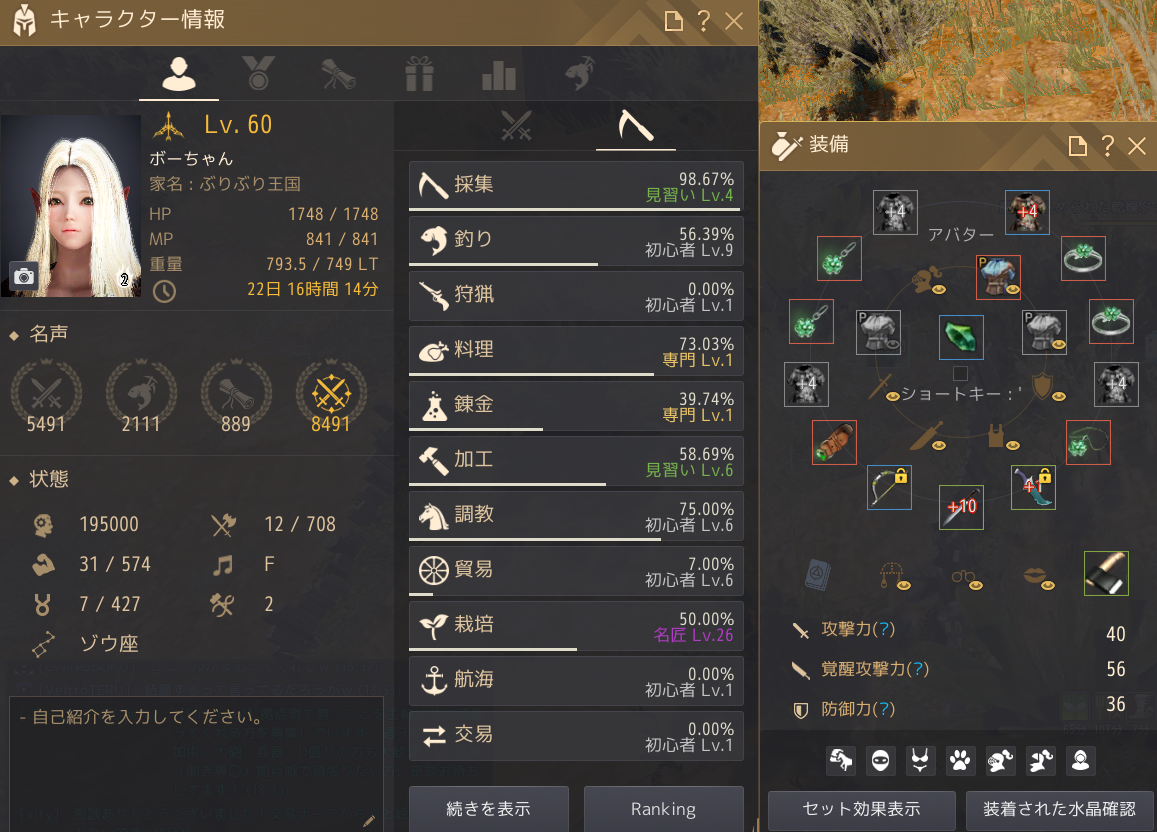Switch to the sickle life skills tab
Viewport: 1157px width, 832px height.
pyautogui.click(x=635, y=125)
